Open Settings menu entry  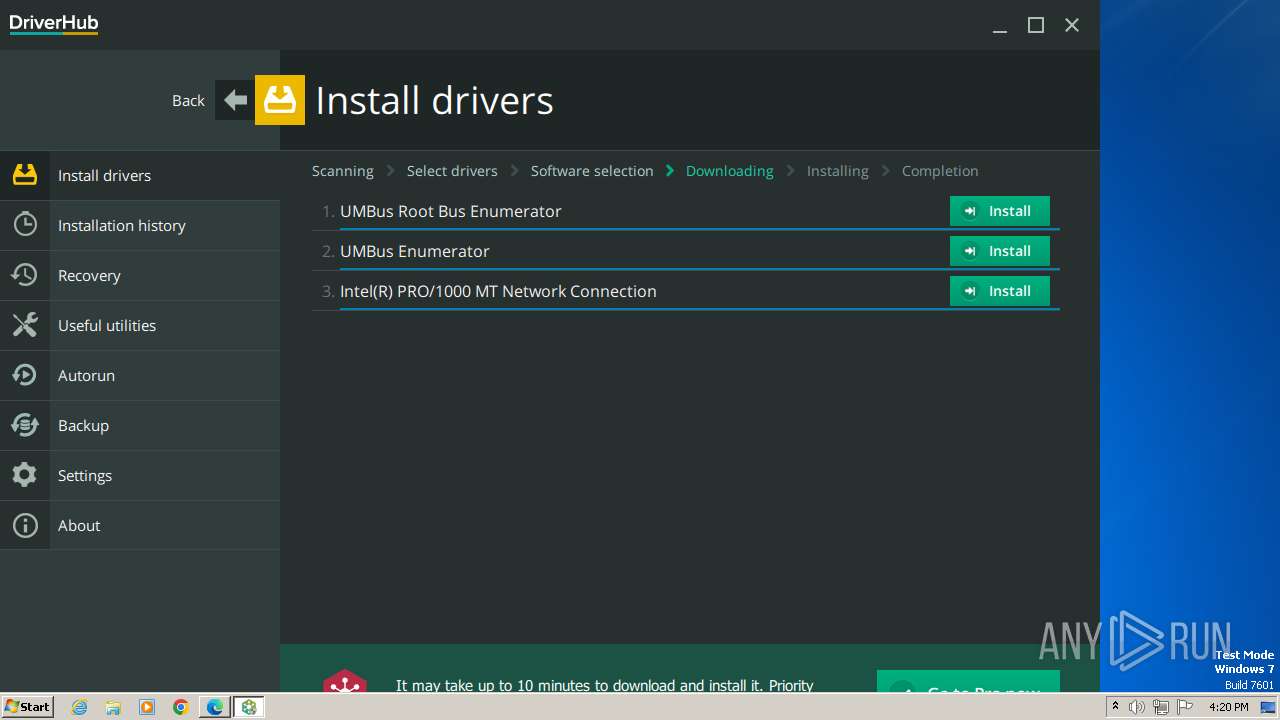coord(140,475)
